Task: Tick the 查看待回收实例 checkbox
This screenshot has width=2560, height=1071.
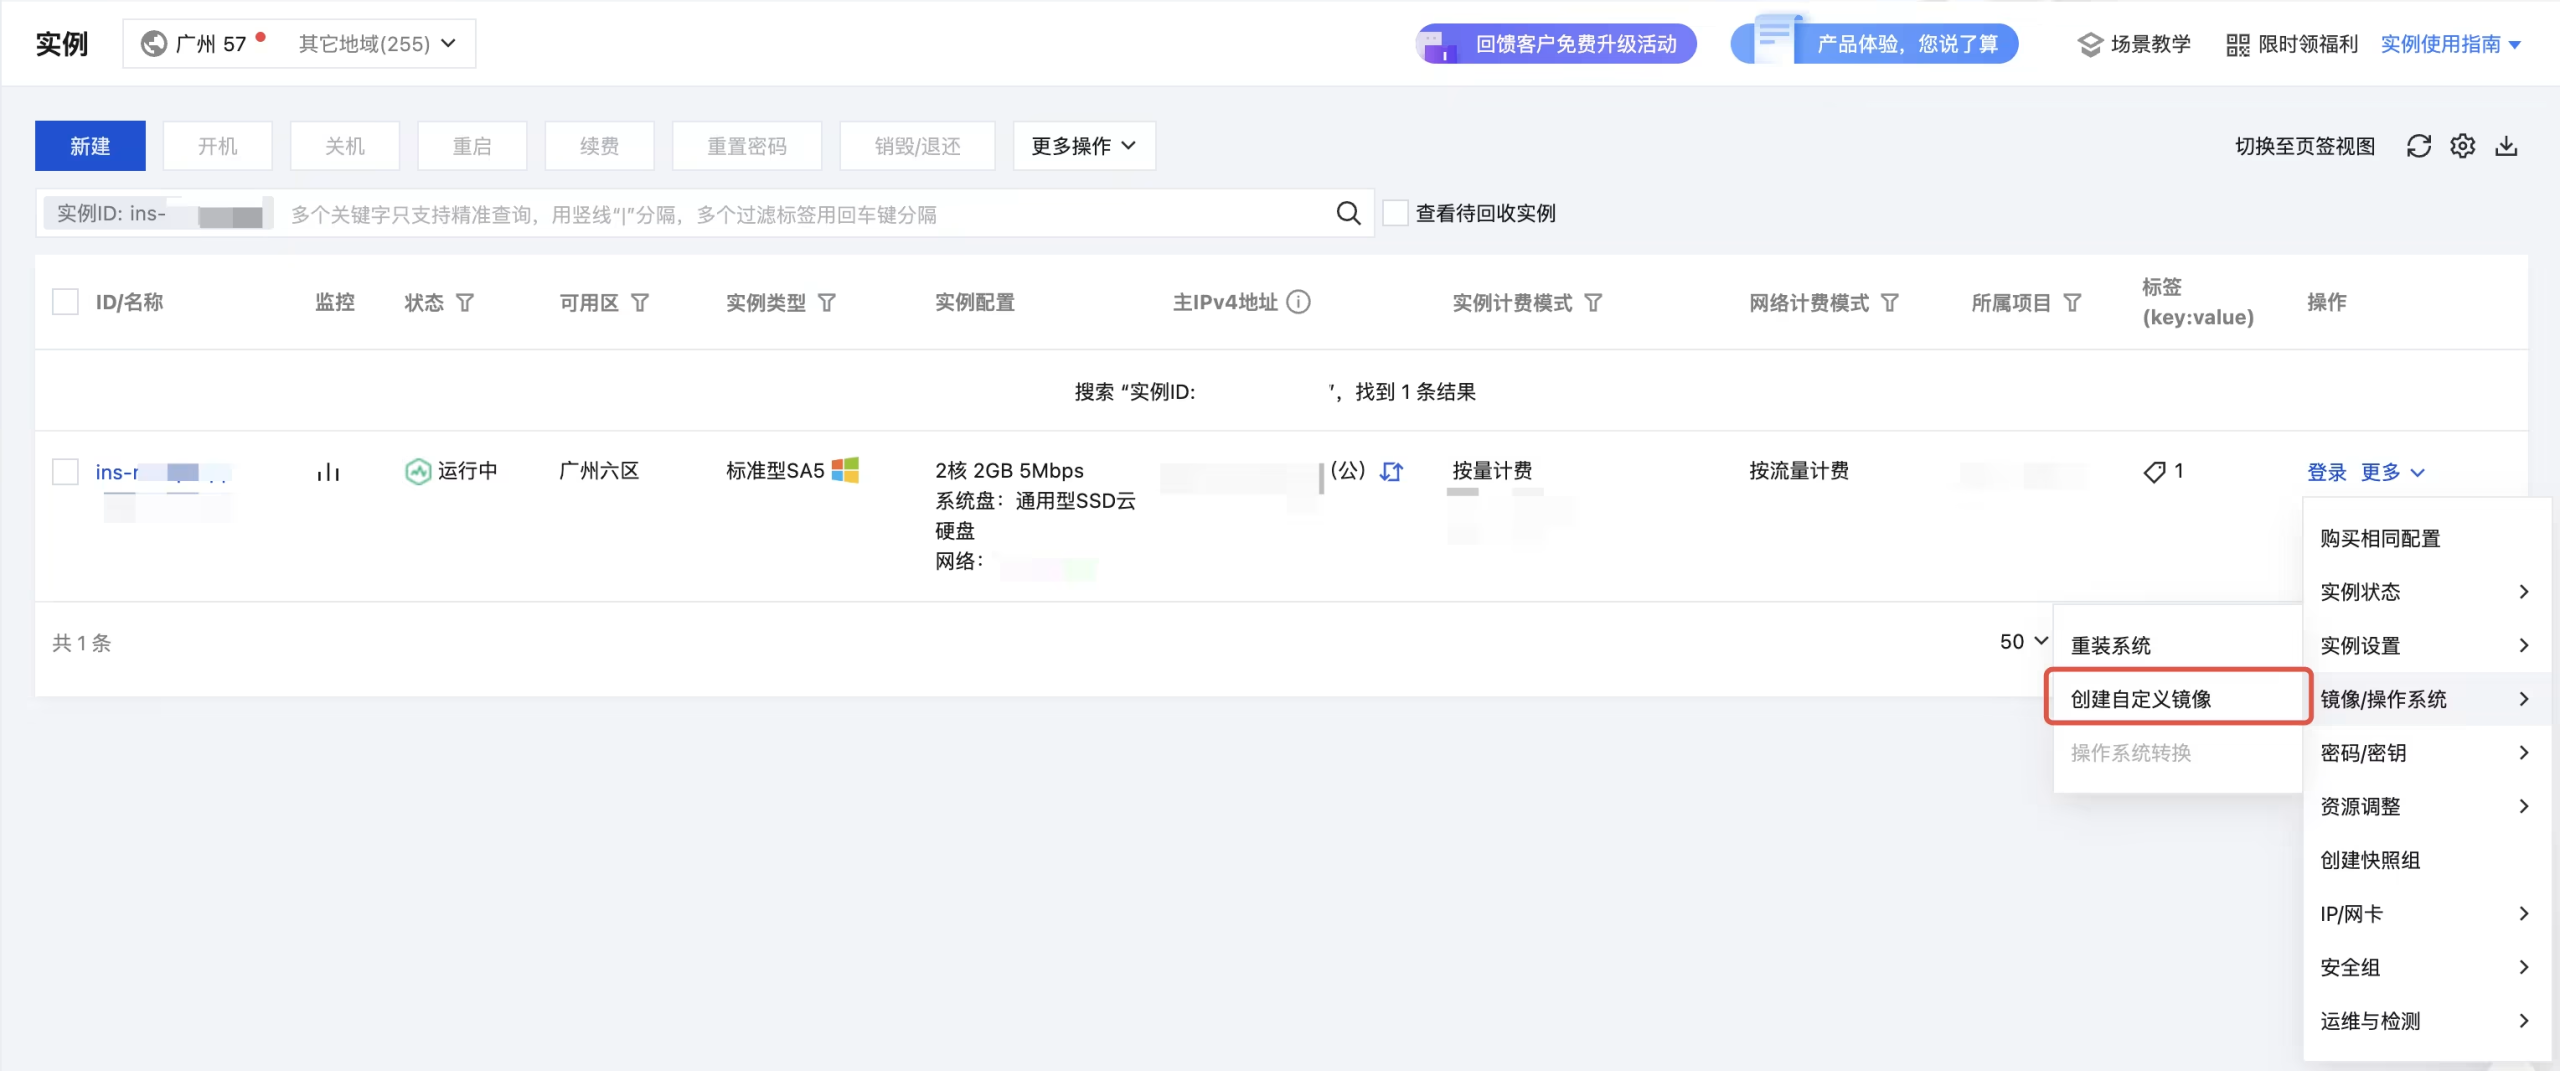Action: click(1395, 213)
